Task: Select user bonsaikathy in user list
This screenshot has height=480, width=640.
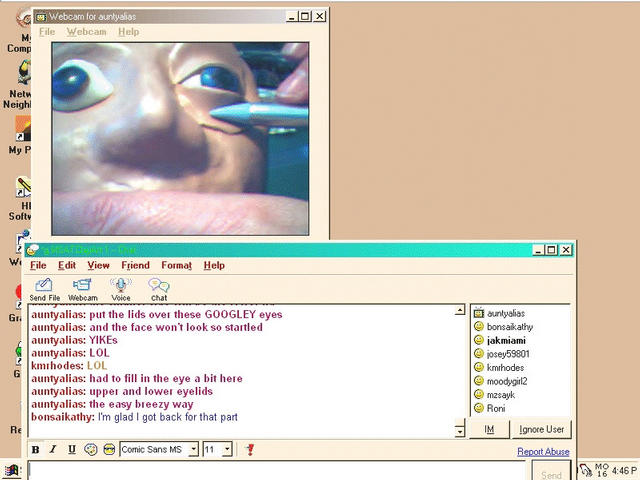Action: pos(510,327)
